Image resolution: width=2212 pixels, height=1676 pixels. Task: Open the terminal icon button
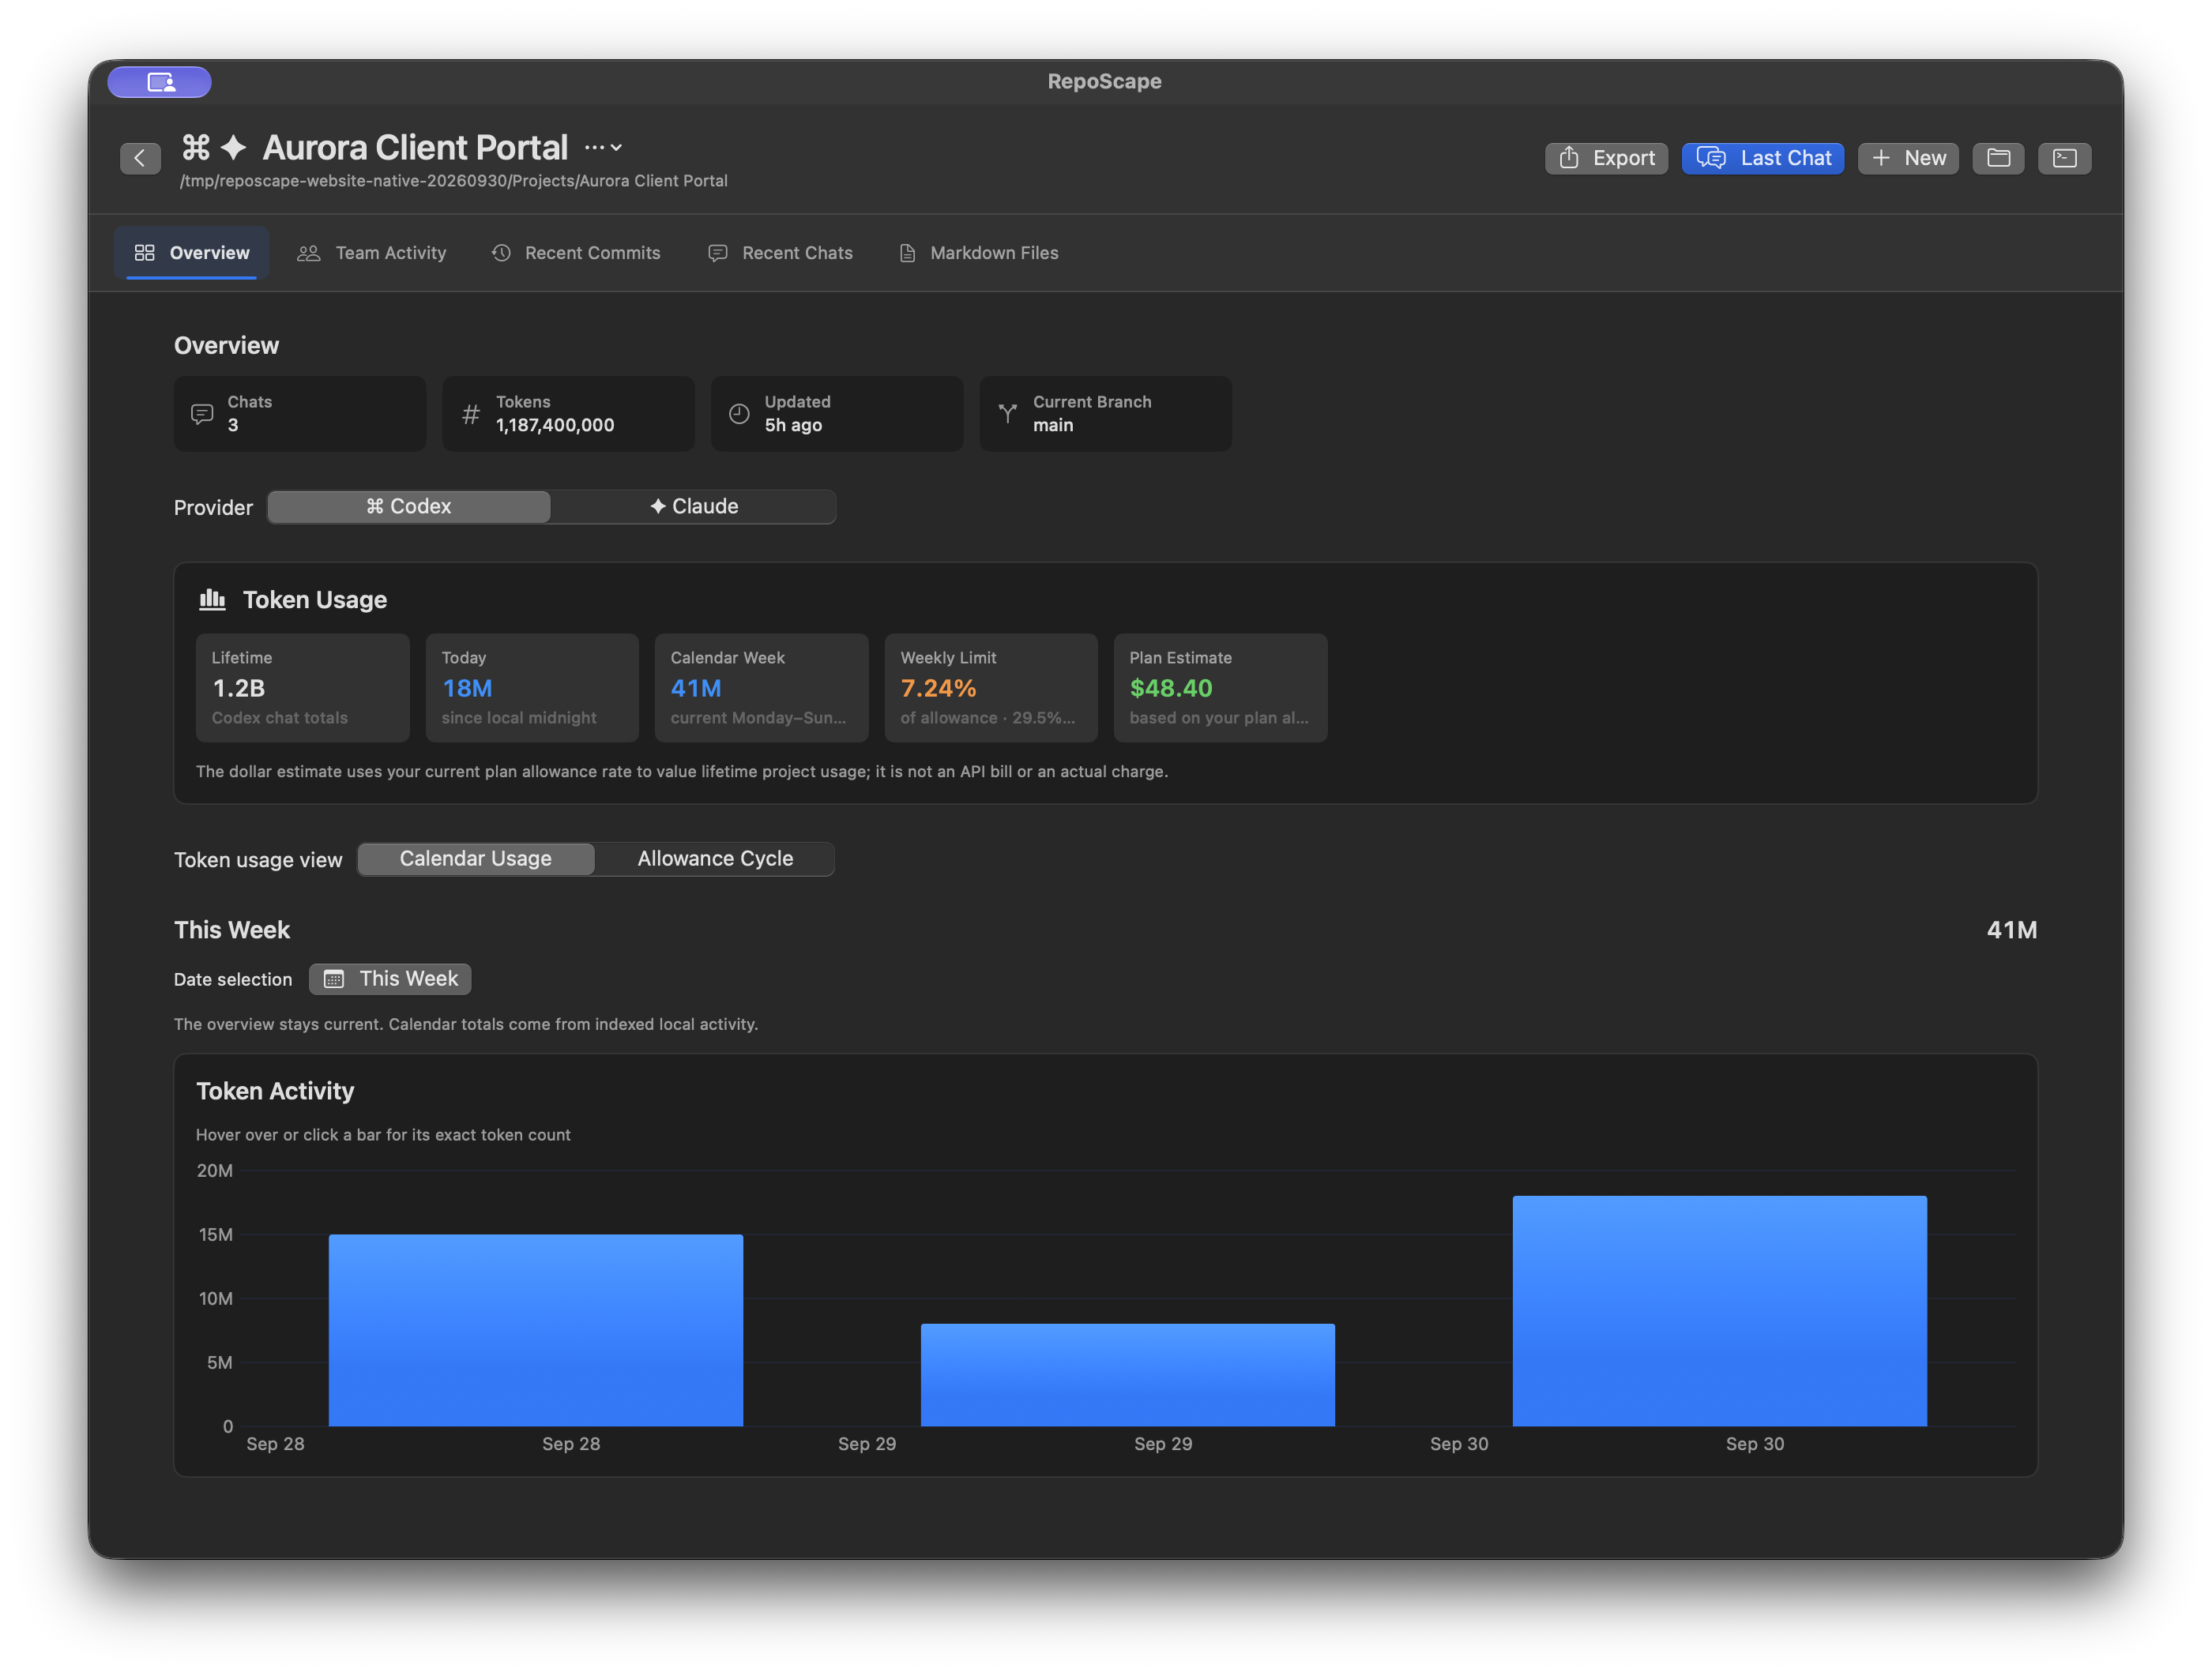[x=2065, y=158]
